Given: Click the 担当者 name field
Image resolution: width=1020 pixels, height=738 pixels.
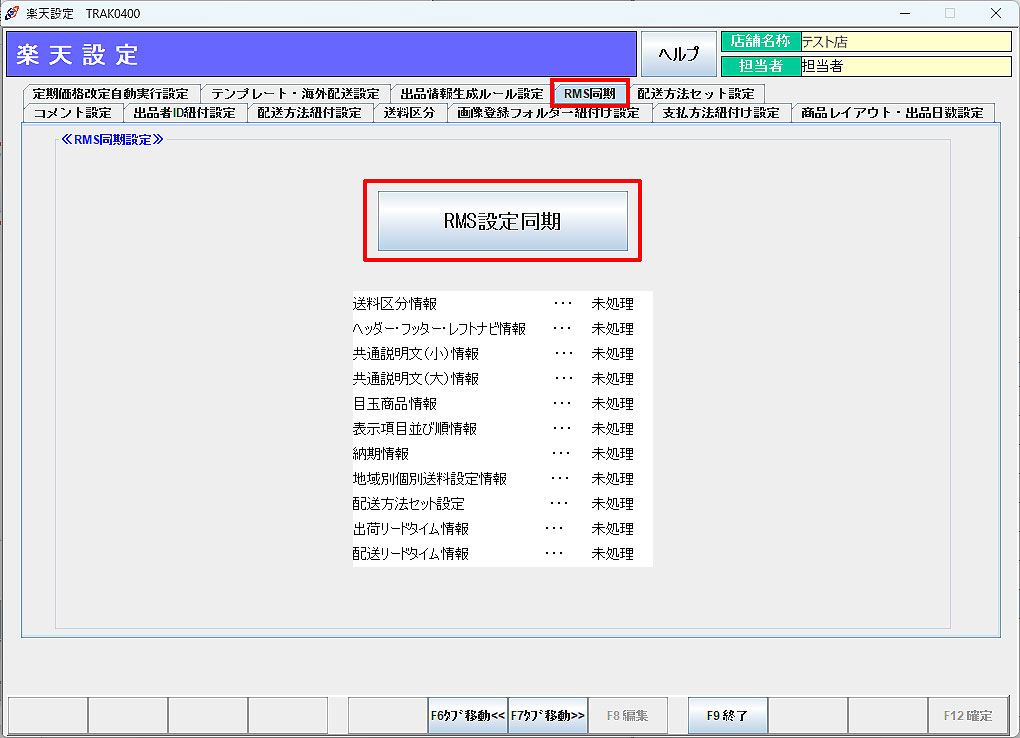Looking at the screenshot, I should pos(900,66).
